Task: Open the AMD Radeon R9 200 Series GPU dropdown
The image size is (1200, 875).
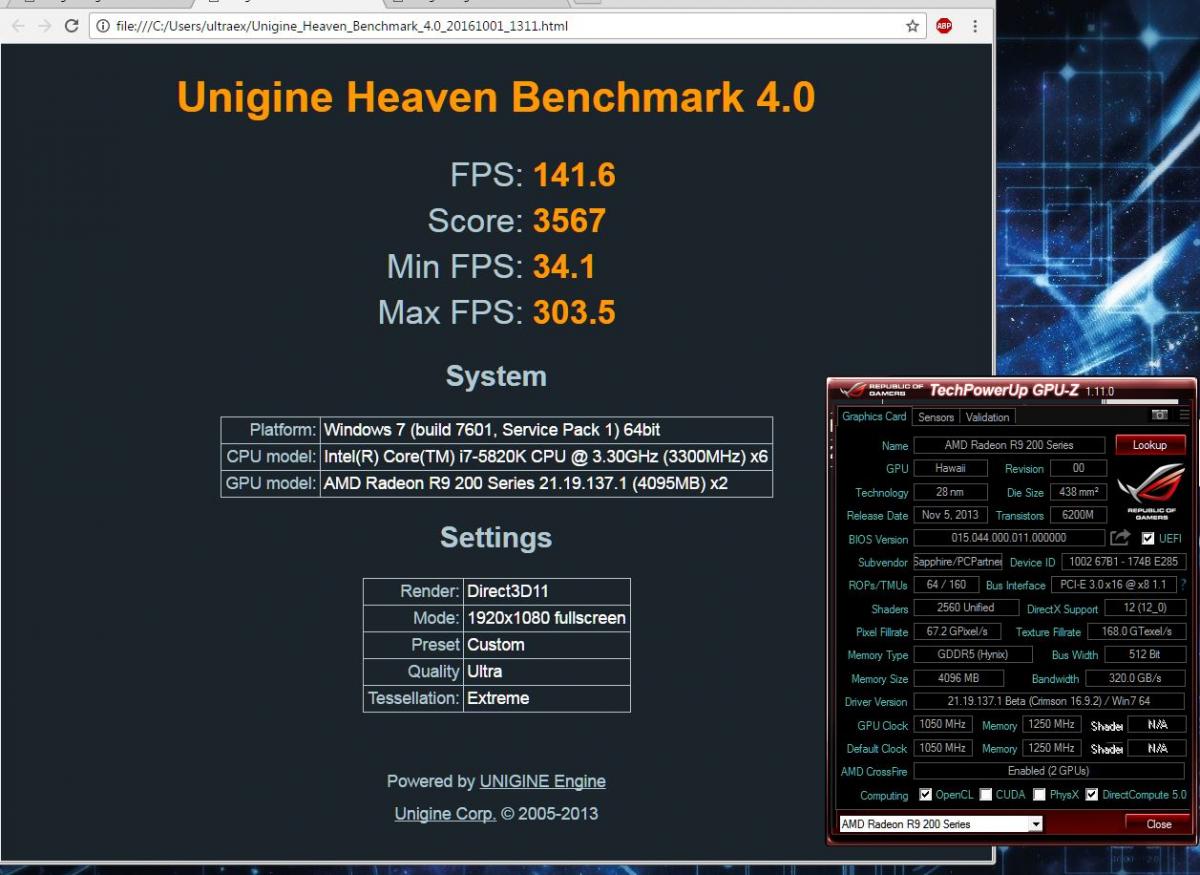Action: [x=940, y=824]
